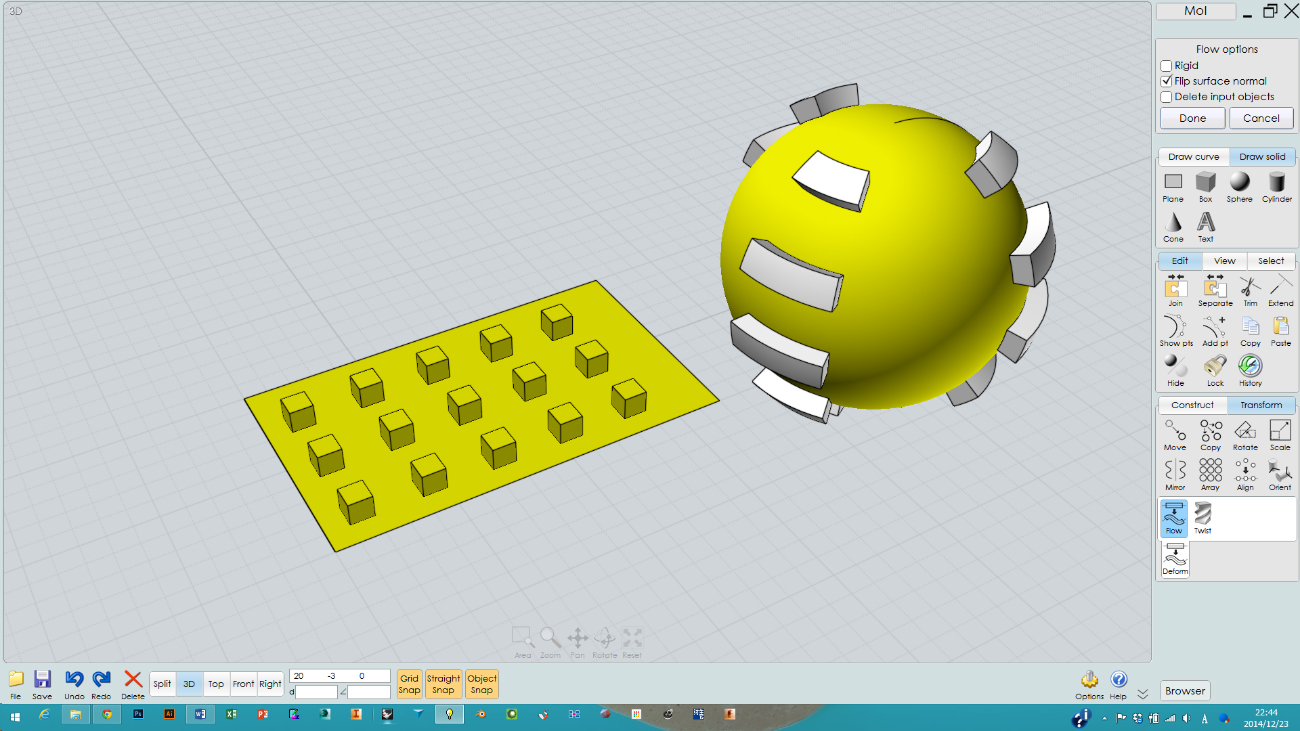Open the History tool
Viewport: 1300px width, 731px height.
pos(1250,371)
